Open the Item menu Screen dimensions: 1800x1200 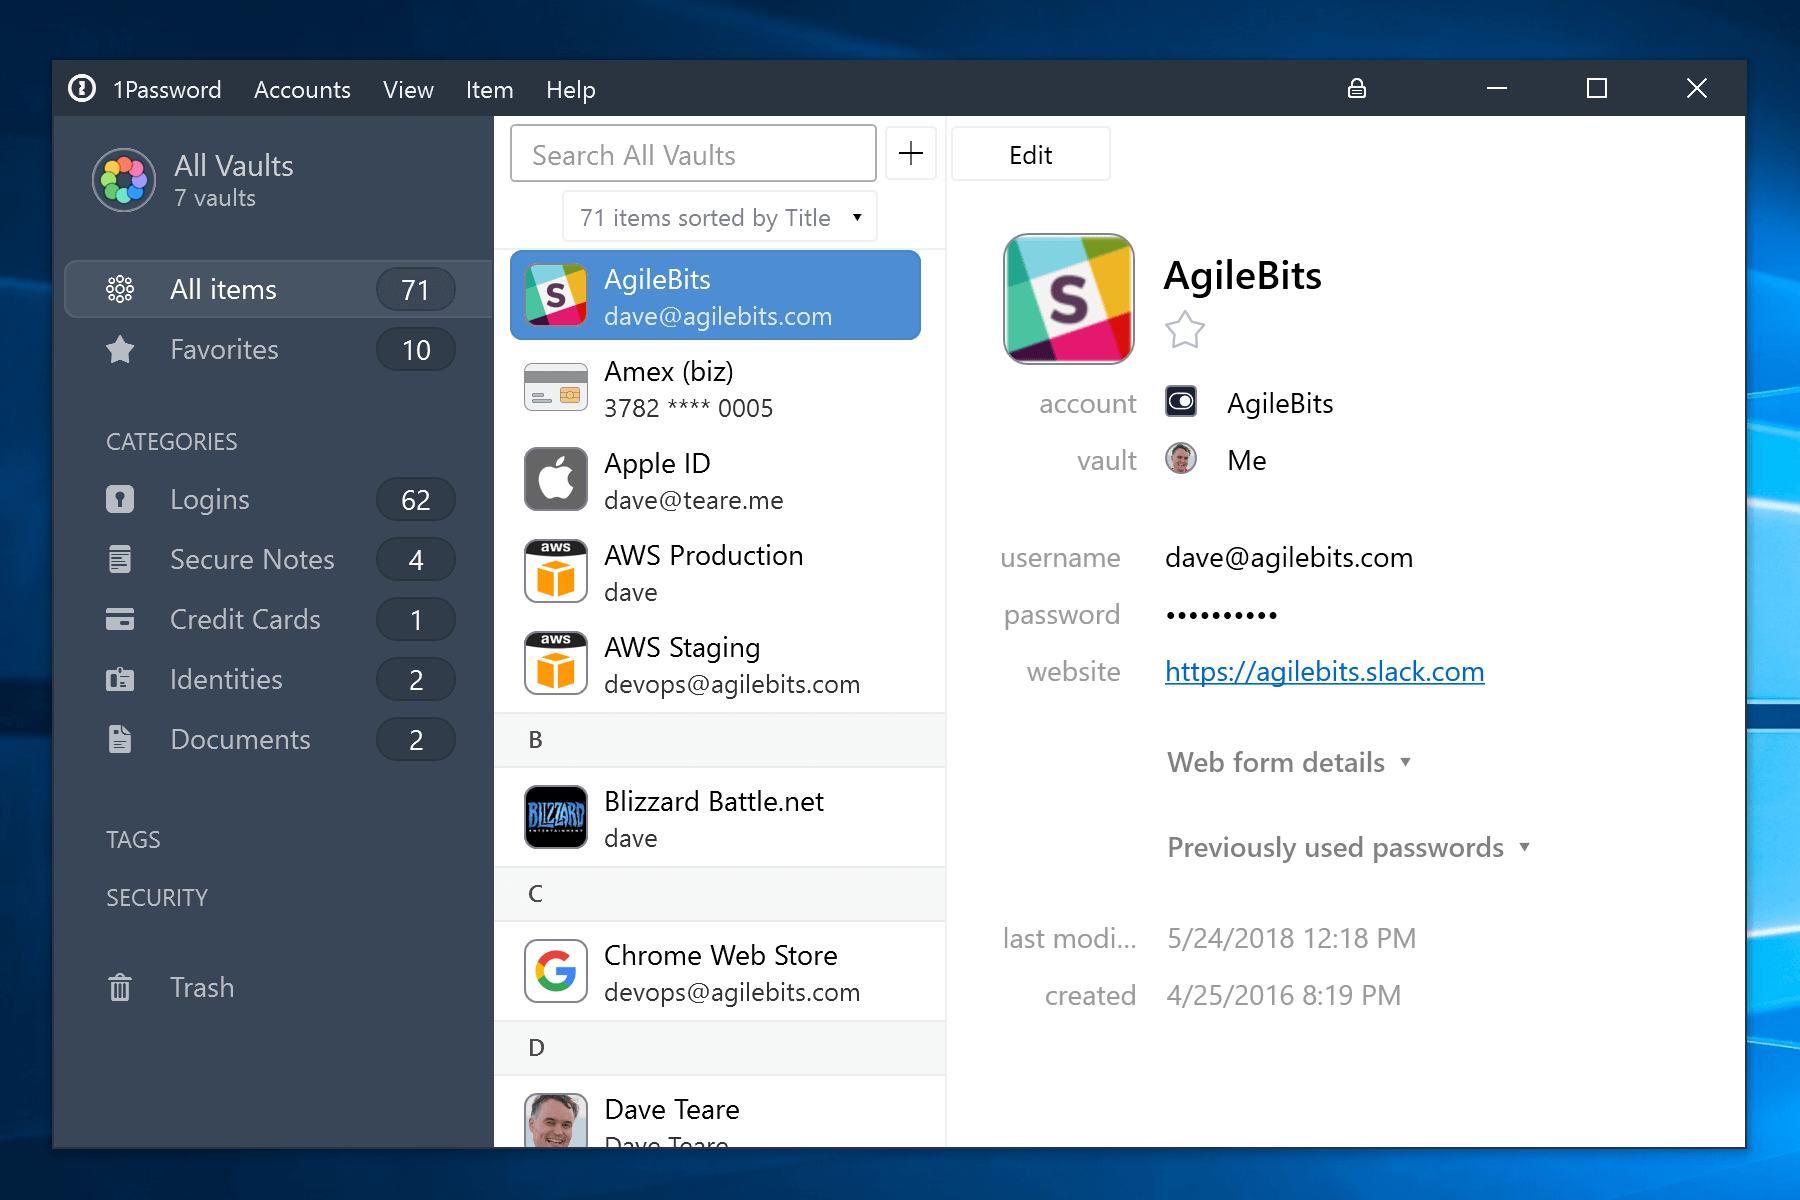coord(489,89)
